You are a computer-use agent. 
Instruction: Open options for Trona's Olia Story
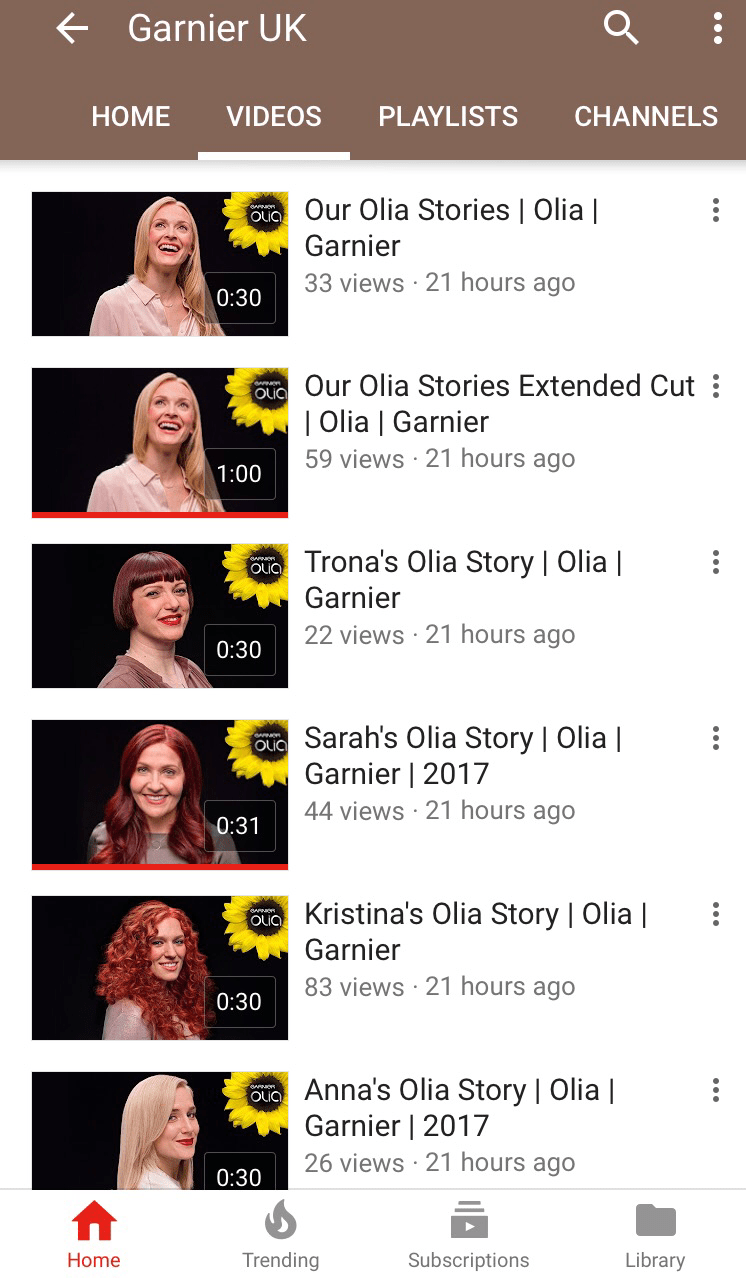pyautogui.click(x=716, y=562)
